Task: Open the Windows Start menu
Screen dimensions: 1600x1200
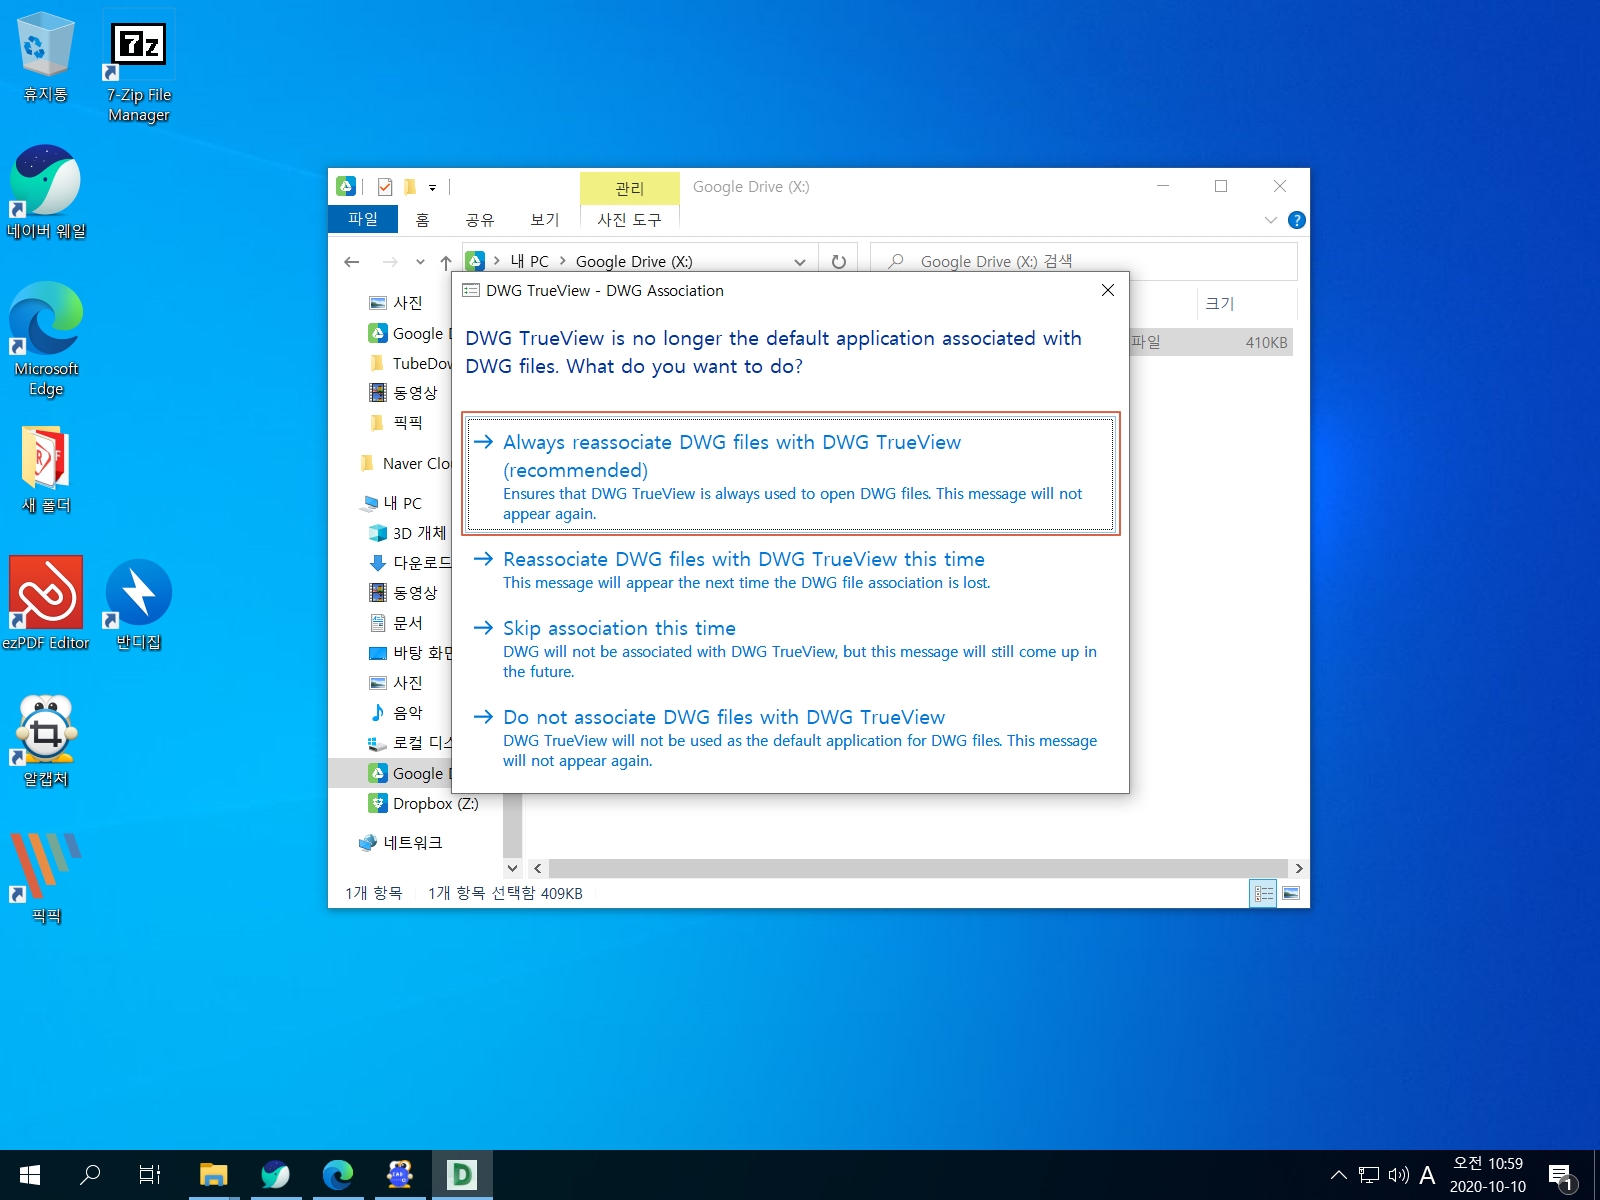Action: pos(30,1175)
